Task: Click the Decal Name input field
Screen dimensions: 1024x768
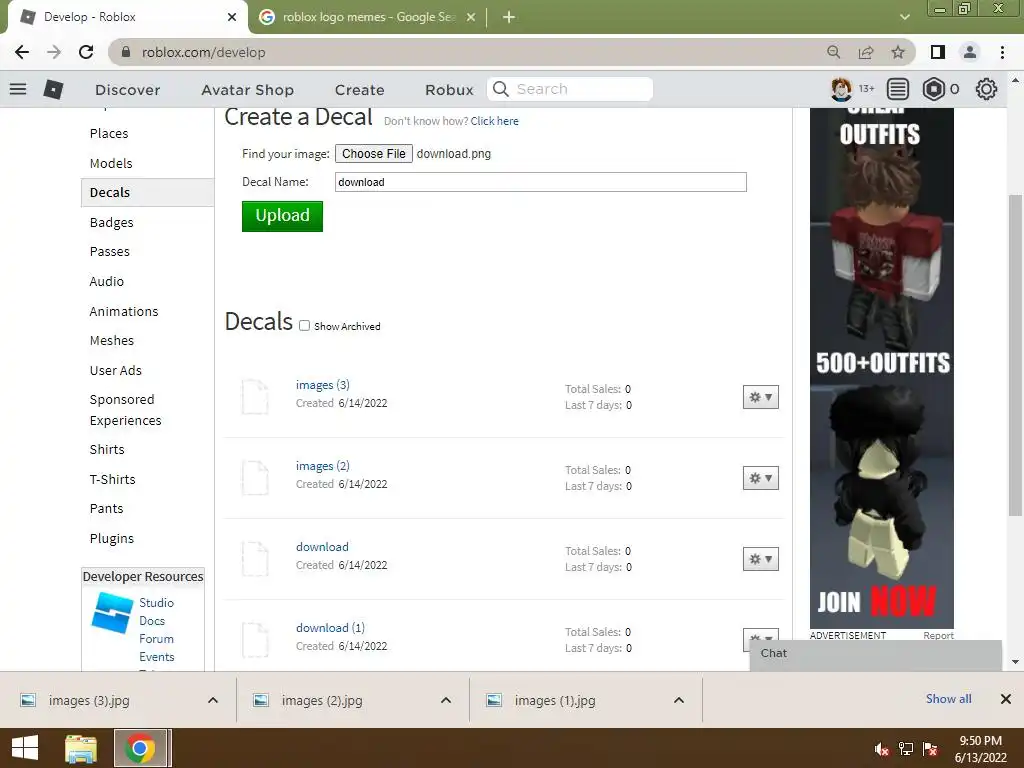Action: [541, 182]
